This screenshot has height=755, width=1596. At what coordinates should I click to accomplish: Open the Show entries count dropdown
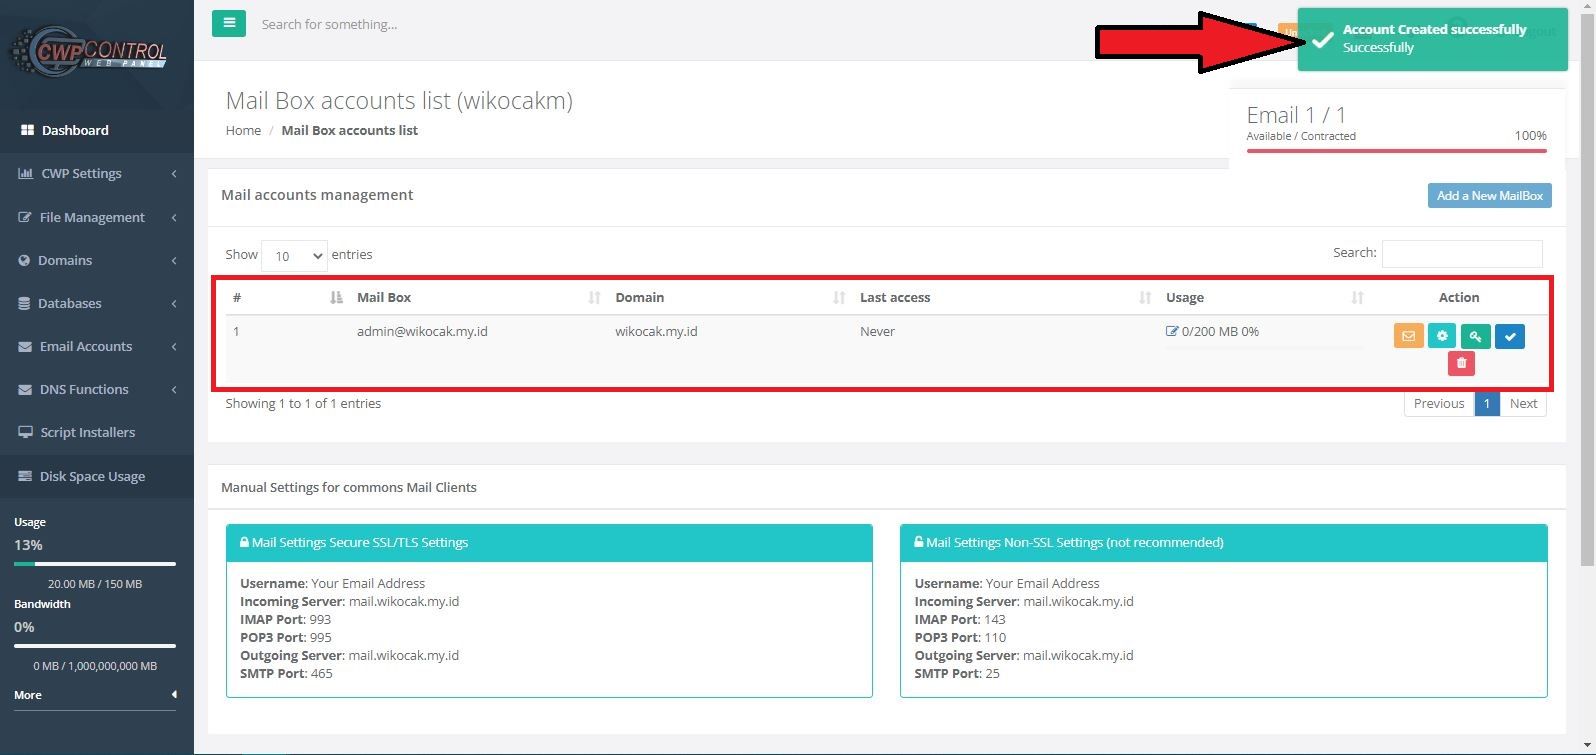[294, 256]
